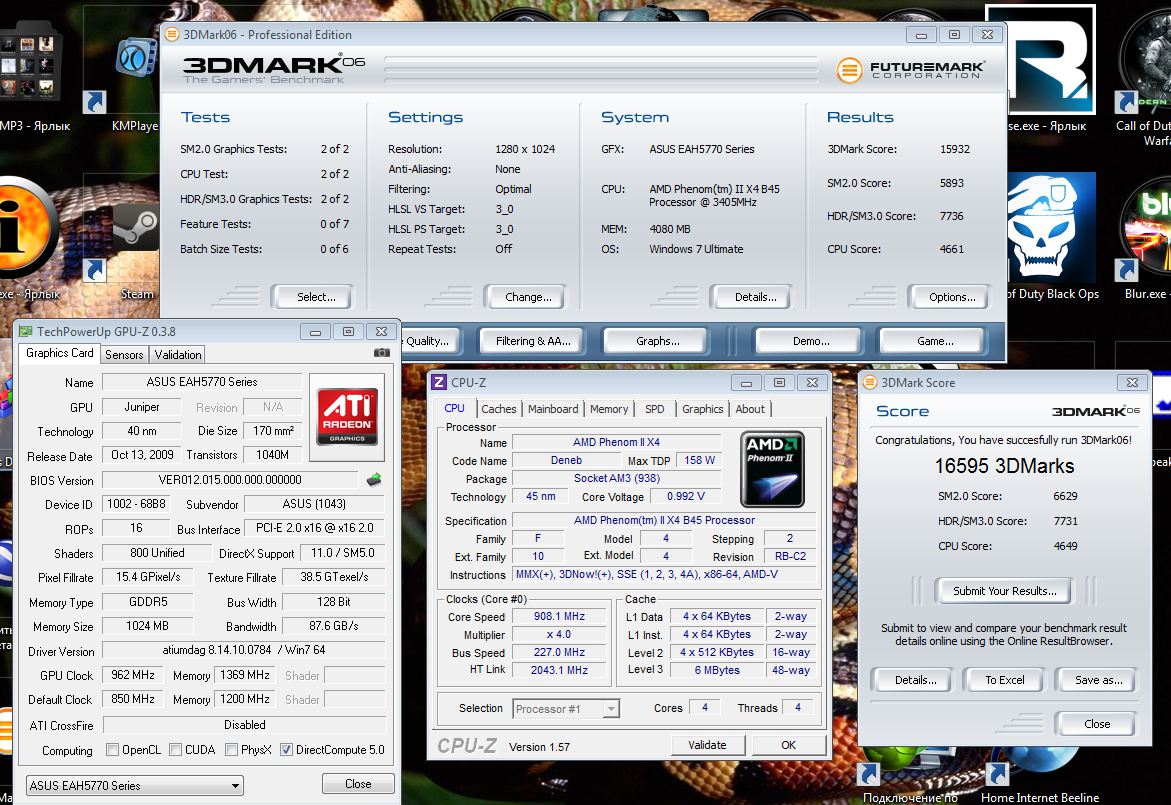Image resolution: width=1171 pixels, height=805 pixels.
Task: Click the To Excel button
Action: (x=1004, y=680)
